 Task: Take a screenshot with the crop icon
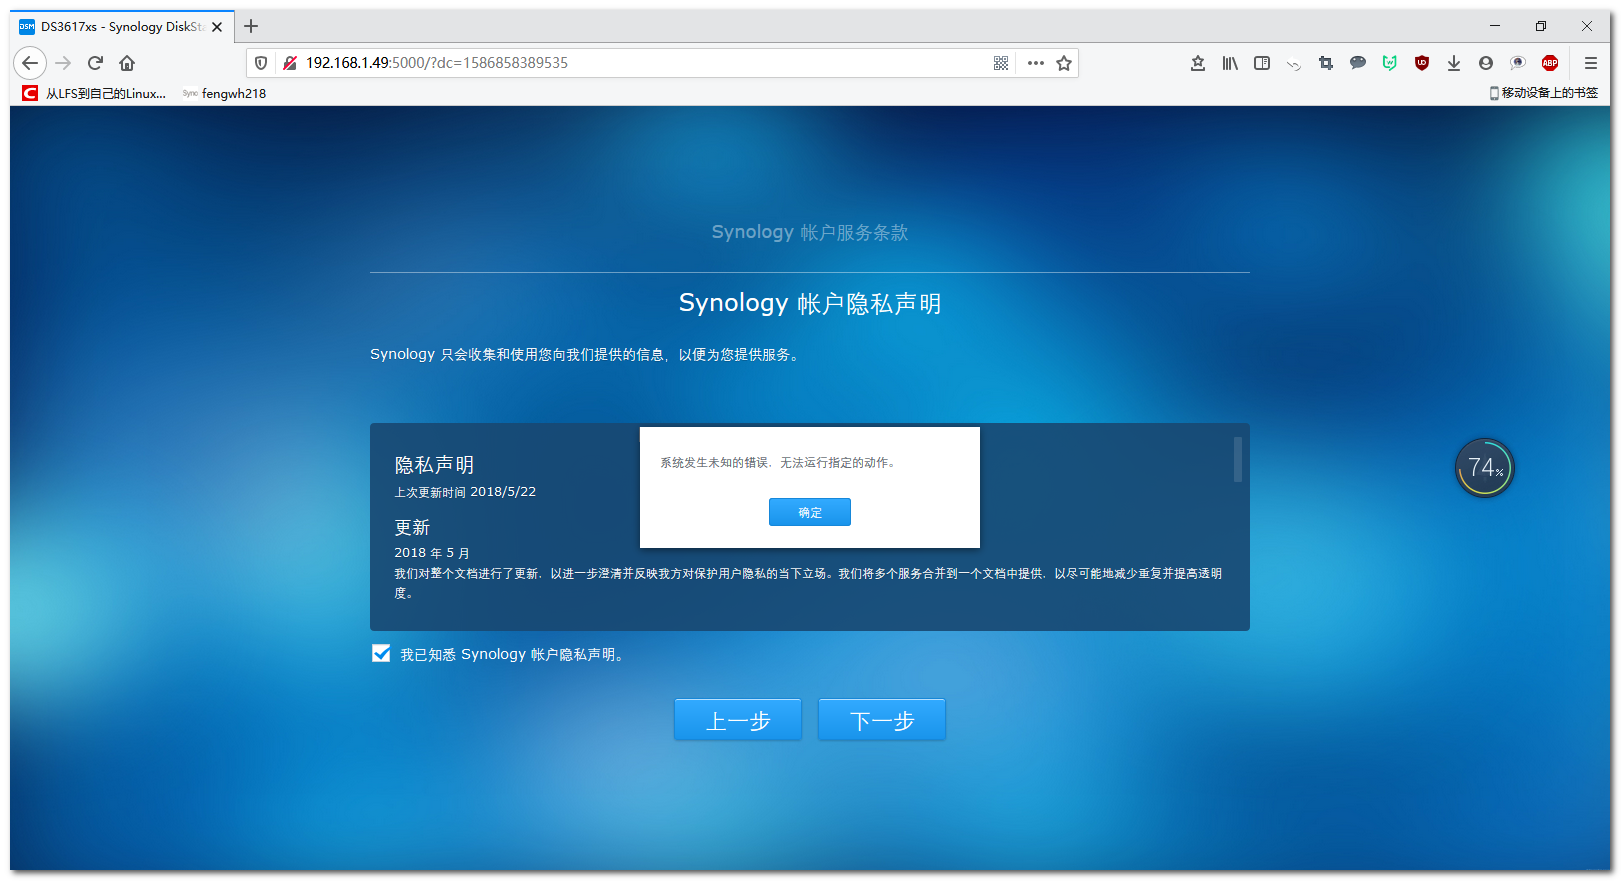click(x=1326, y=63)
